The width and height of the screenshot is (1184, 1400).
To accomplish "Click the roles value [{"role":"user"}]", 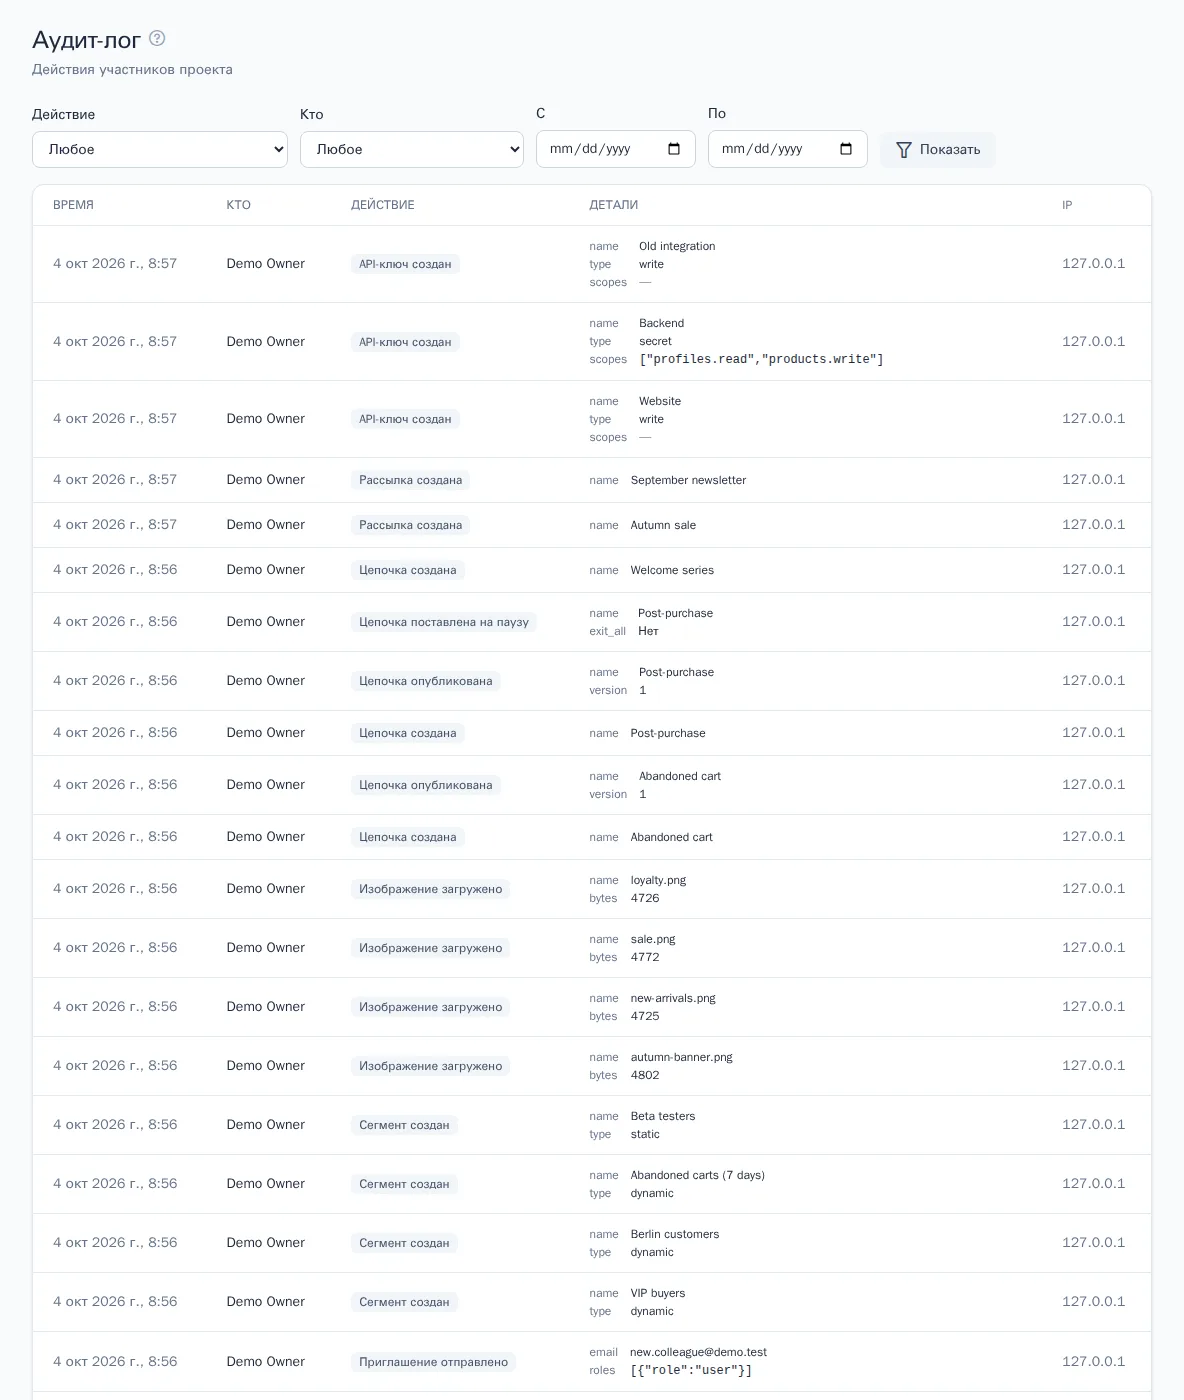I will coord(691,1370).
